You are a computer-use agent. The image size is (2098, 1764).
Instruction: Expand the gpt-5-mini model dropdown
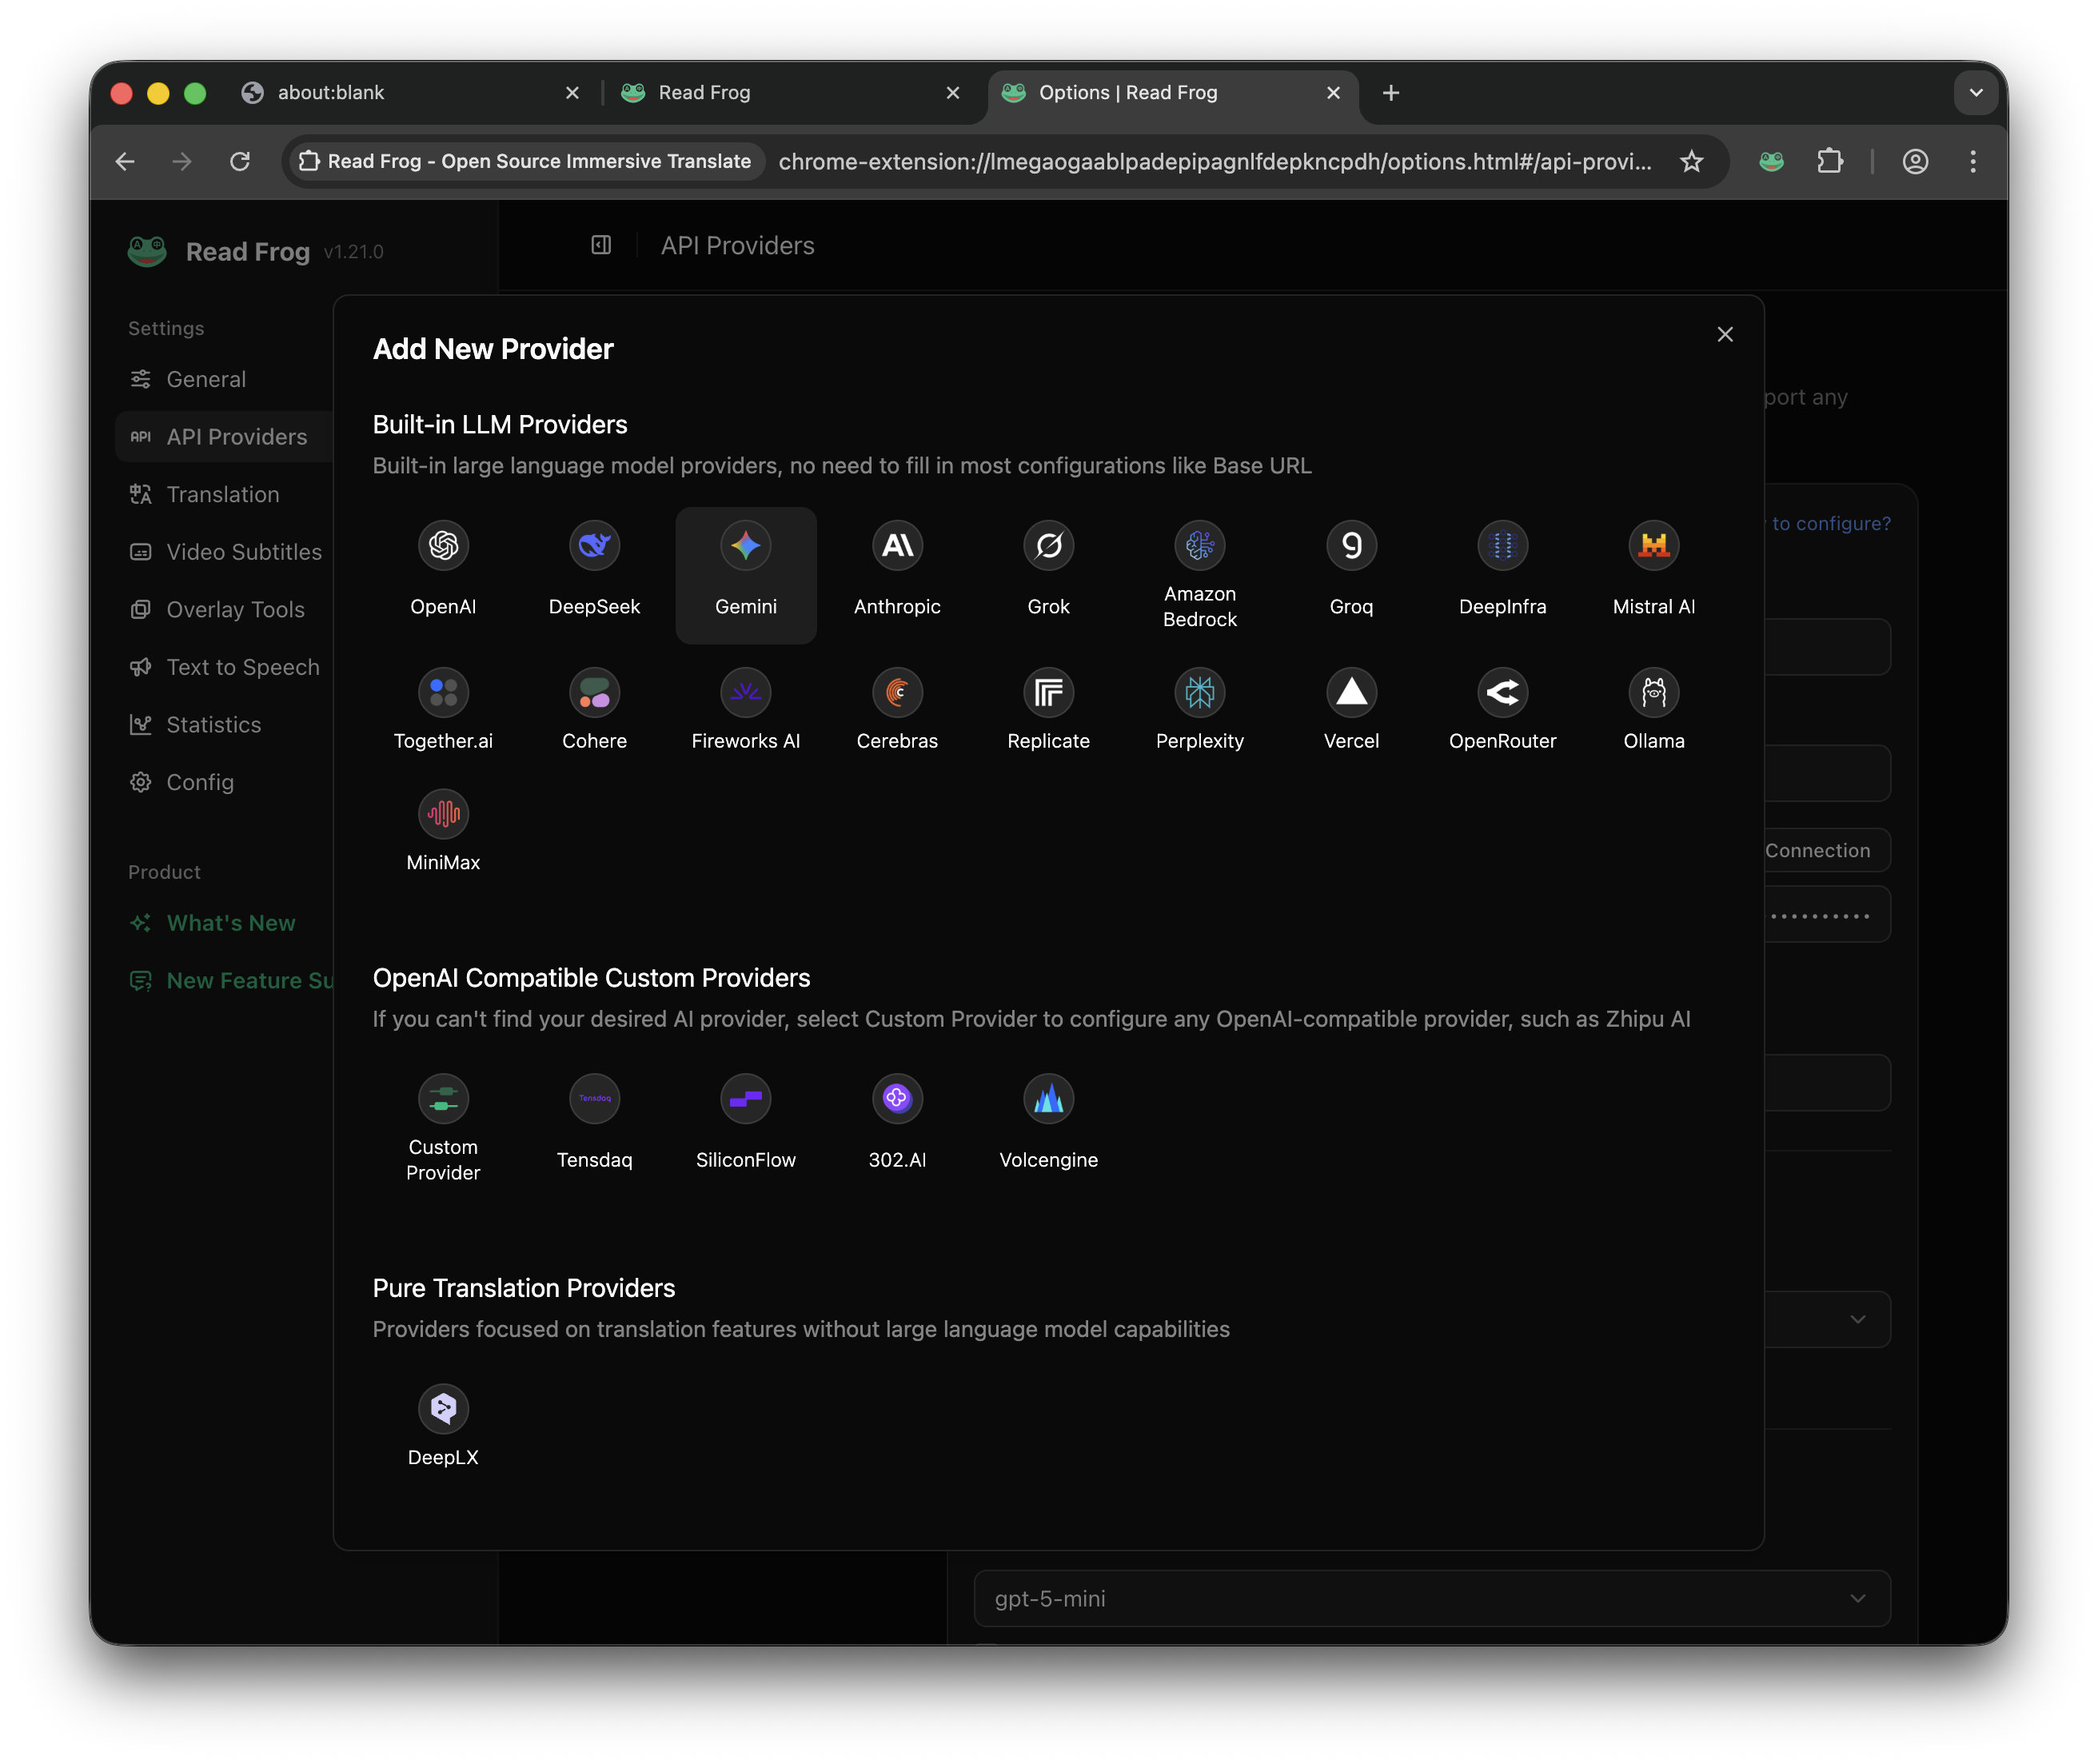(1431, 1598)
